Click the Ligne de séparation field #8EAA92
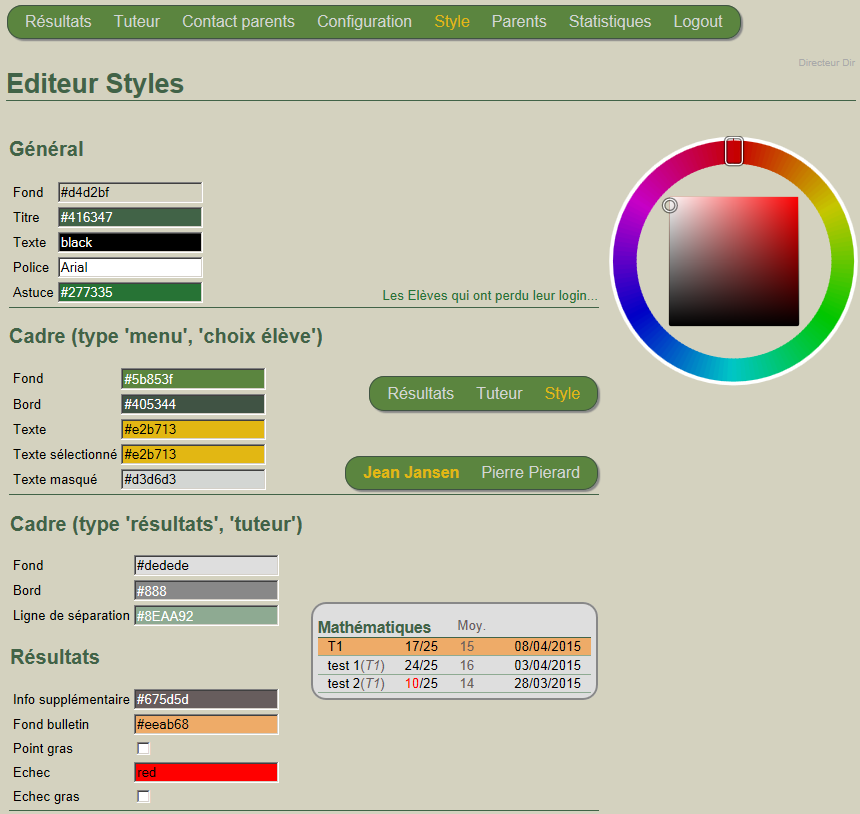The height and width of the screenshot is (814, 860). (206, 615)
